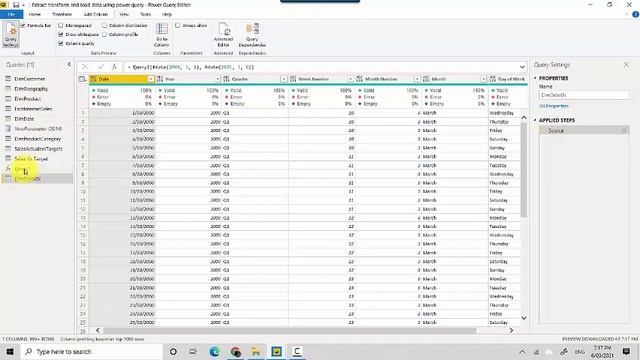
Task: Click the data type icon of the Month column
Action: (x=426, y=79)
